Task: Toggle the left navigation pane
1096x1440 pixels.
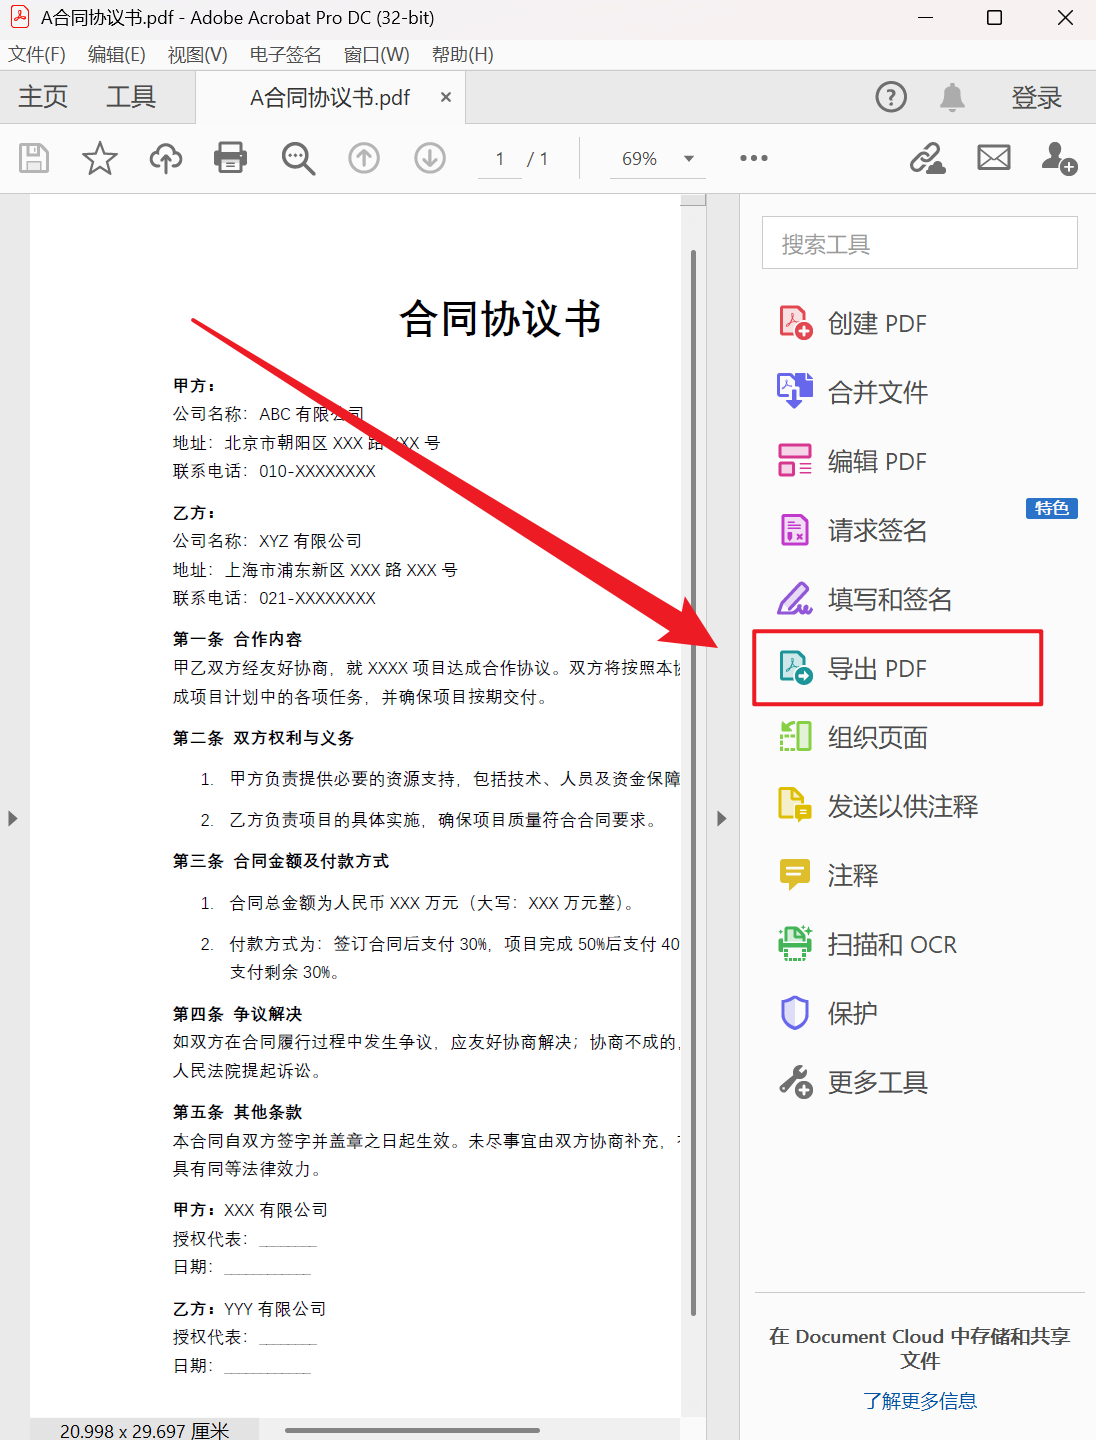Action: tap(13, 818)
